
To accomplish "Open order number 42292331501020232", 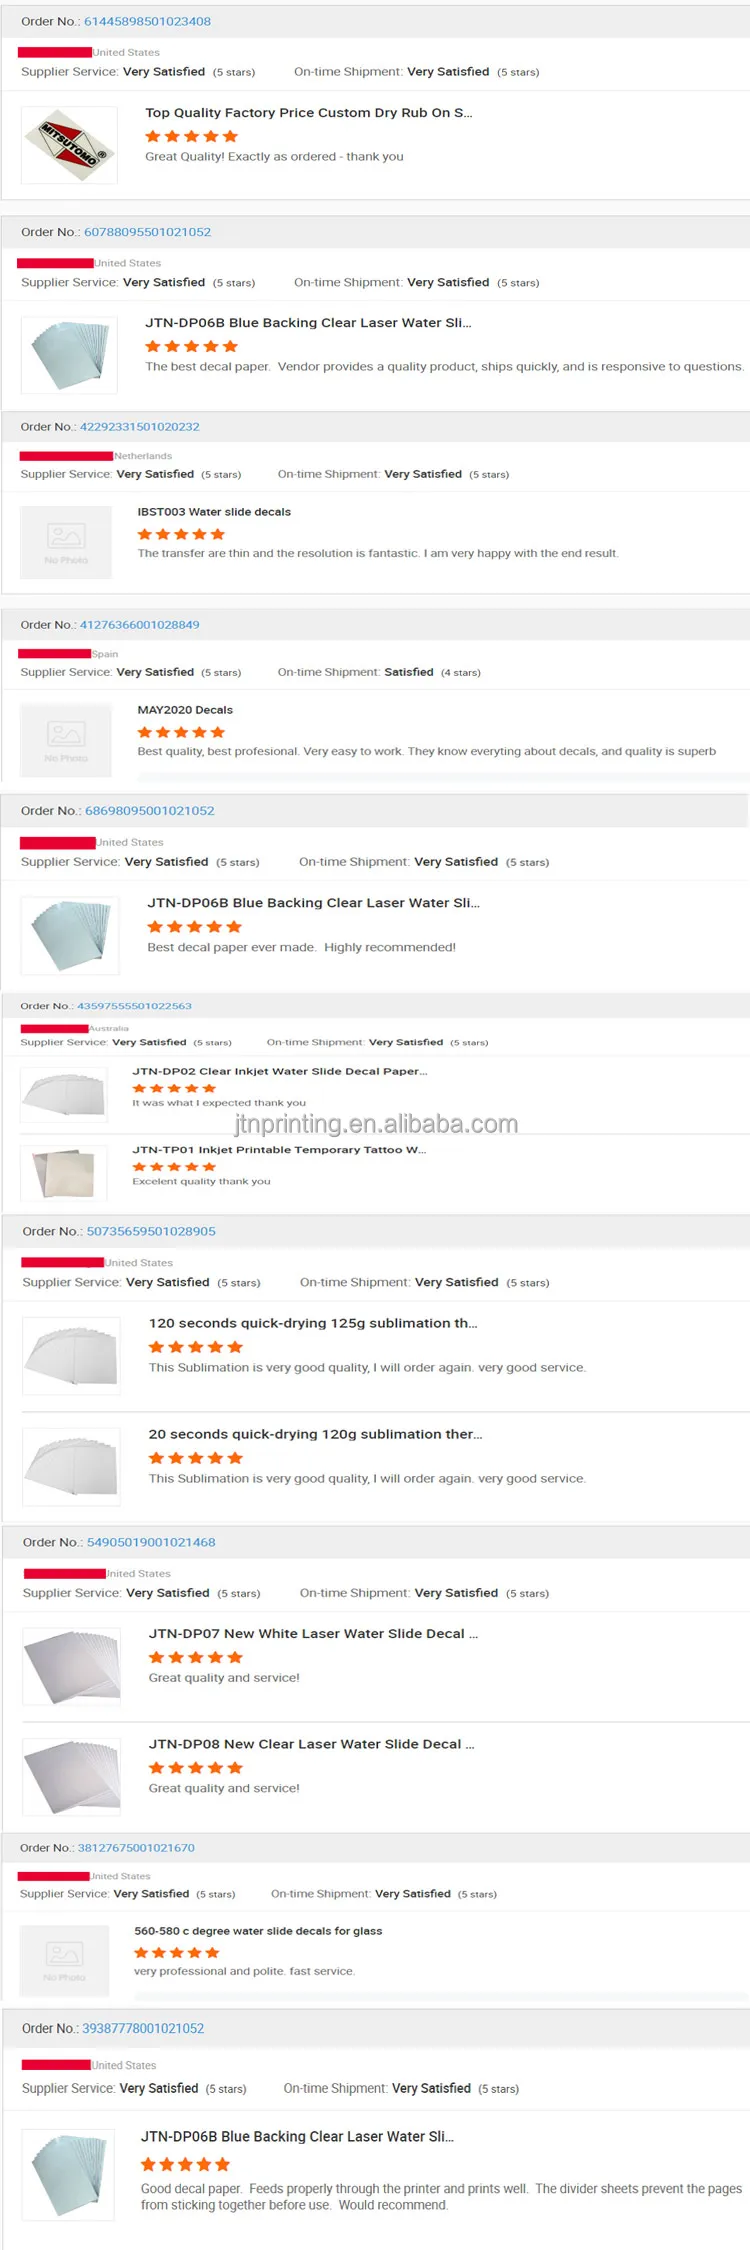I will point(139,427).
